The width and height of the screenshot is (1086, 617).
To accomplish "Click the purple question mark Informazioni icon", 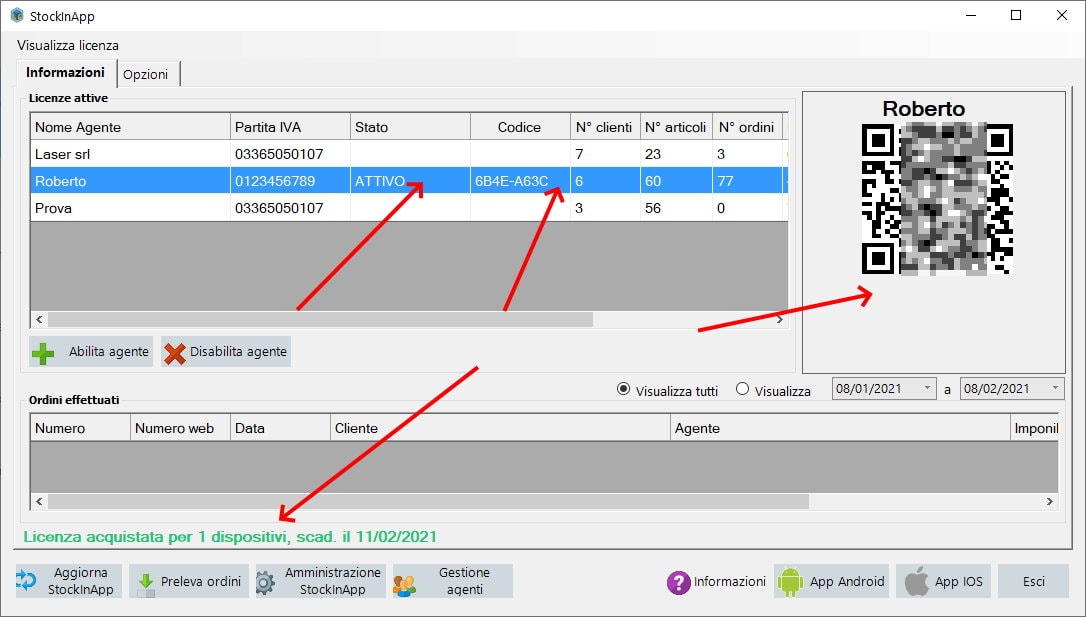I will click(x=678, y=582).
